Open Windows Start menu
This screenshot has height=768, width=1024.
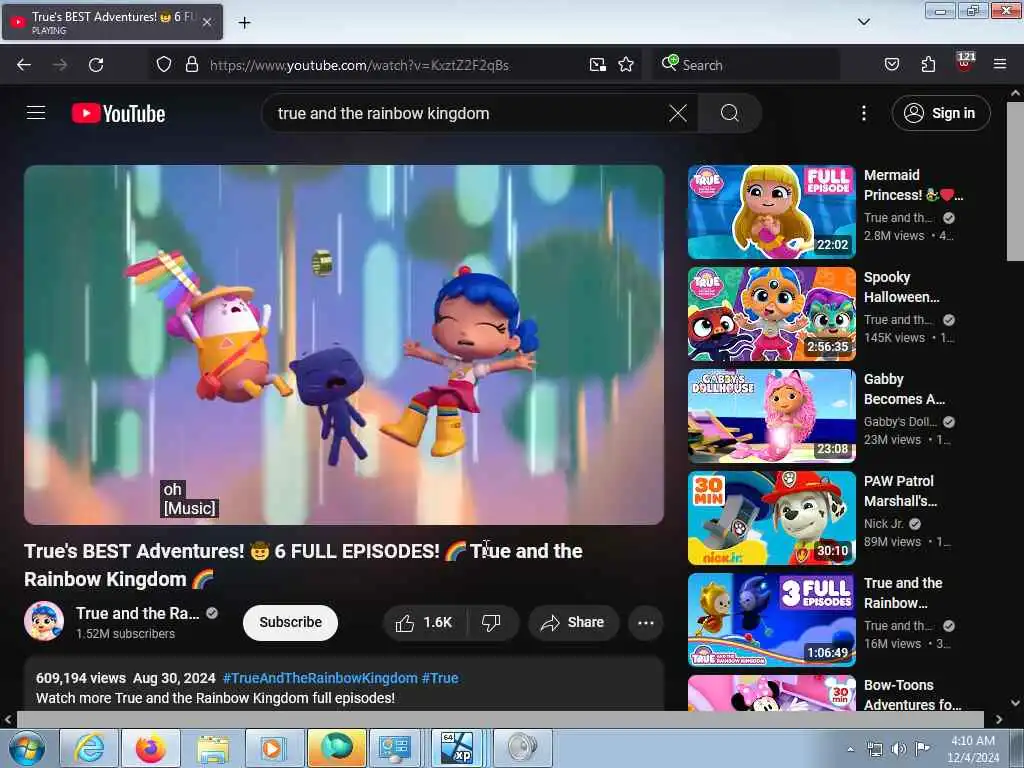pyautogui.click(x=27, y=748)
